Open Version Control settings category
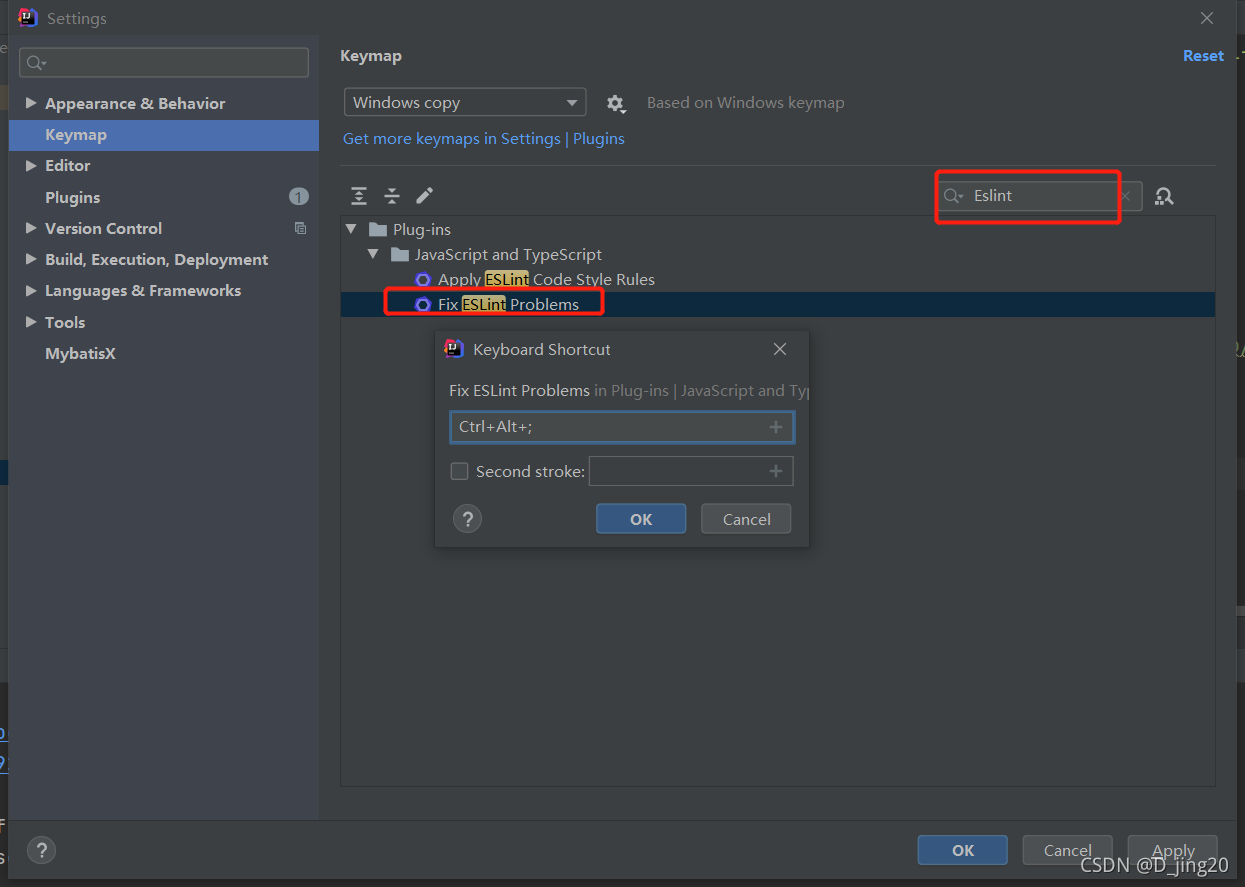This screenshot has width=1245, height=887. click(x=103, y=228)
